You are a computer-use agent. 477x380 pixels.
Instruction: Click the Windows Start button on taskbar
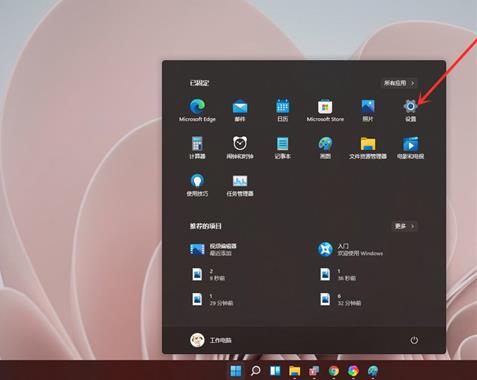(x=236, y=370)
